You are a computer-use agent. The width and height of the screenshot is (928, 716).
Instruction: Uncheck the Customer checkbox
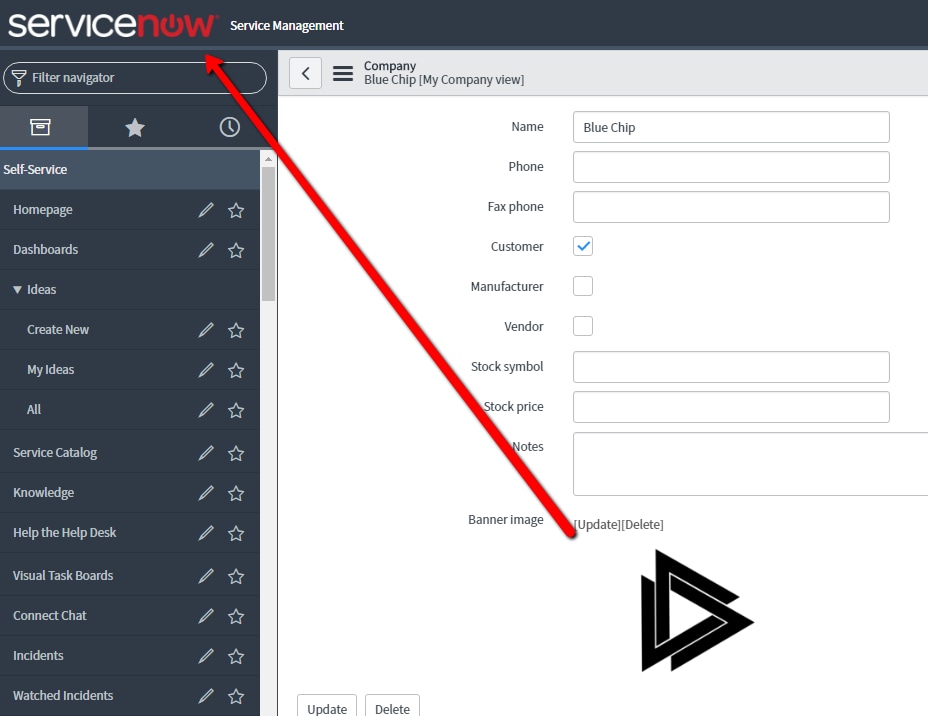[583, 246]
